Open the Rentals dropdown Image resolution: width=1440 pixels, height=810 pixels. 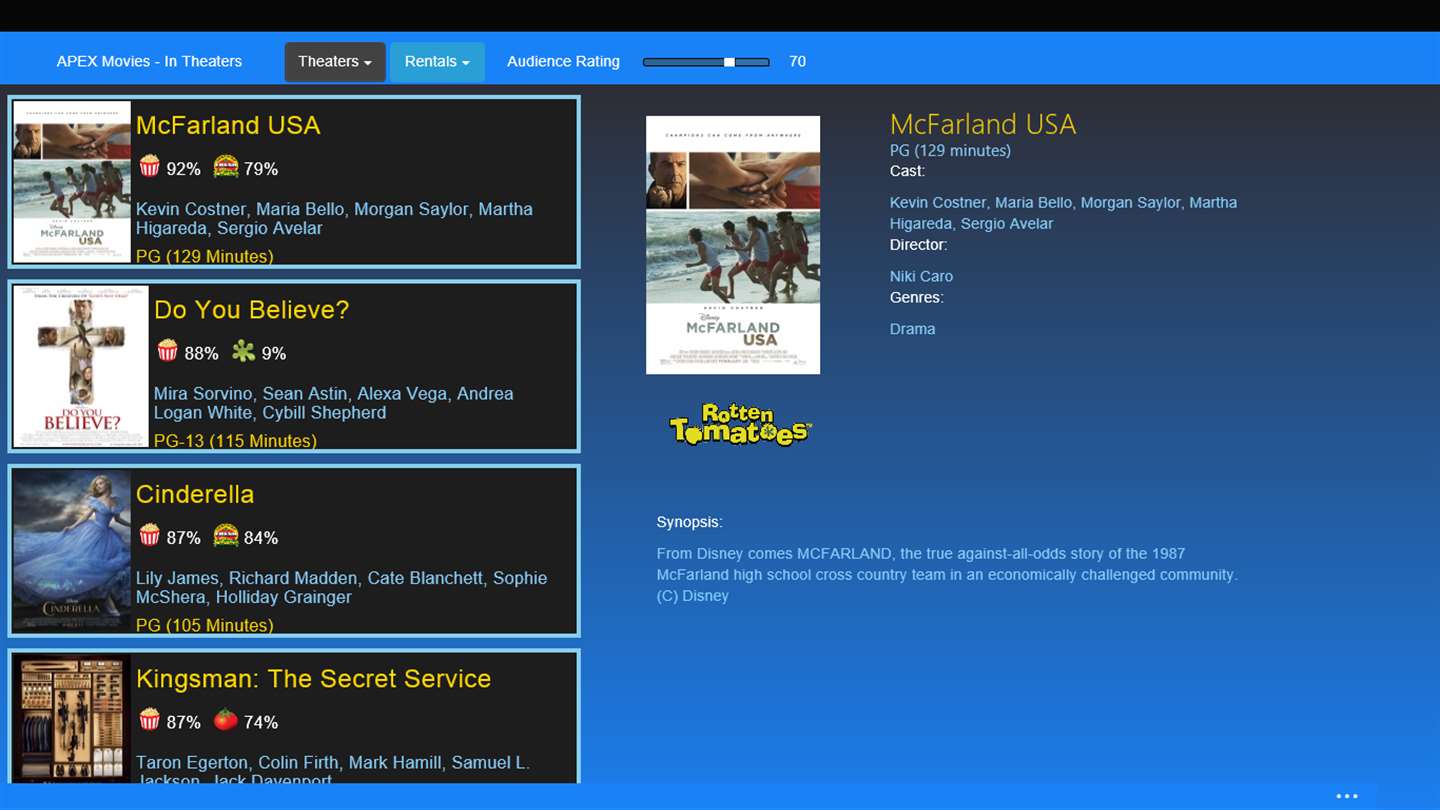pyautogui.click(x=437, y=62)
